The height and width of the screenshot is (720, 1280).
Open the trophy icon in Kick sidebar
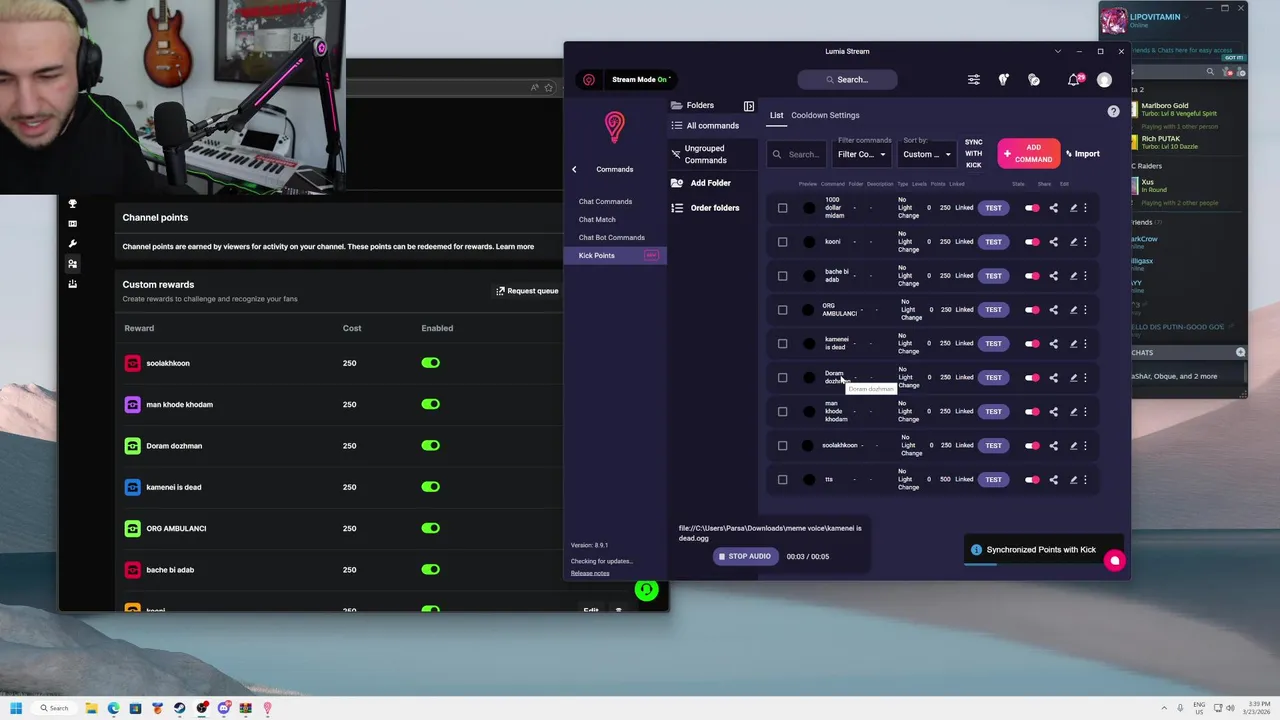tap(72, 204)
